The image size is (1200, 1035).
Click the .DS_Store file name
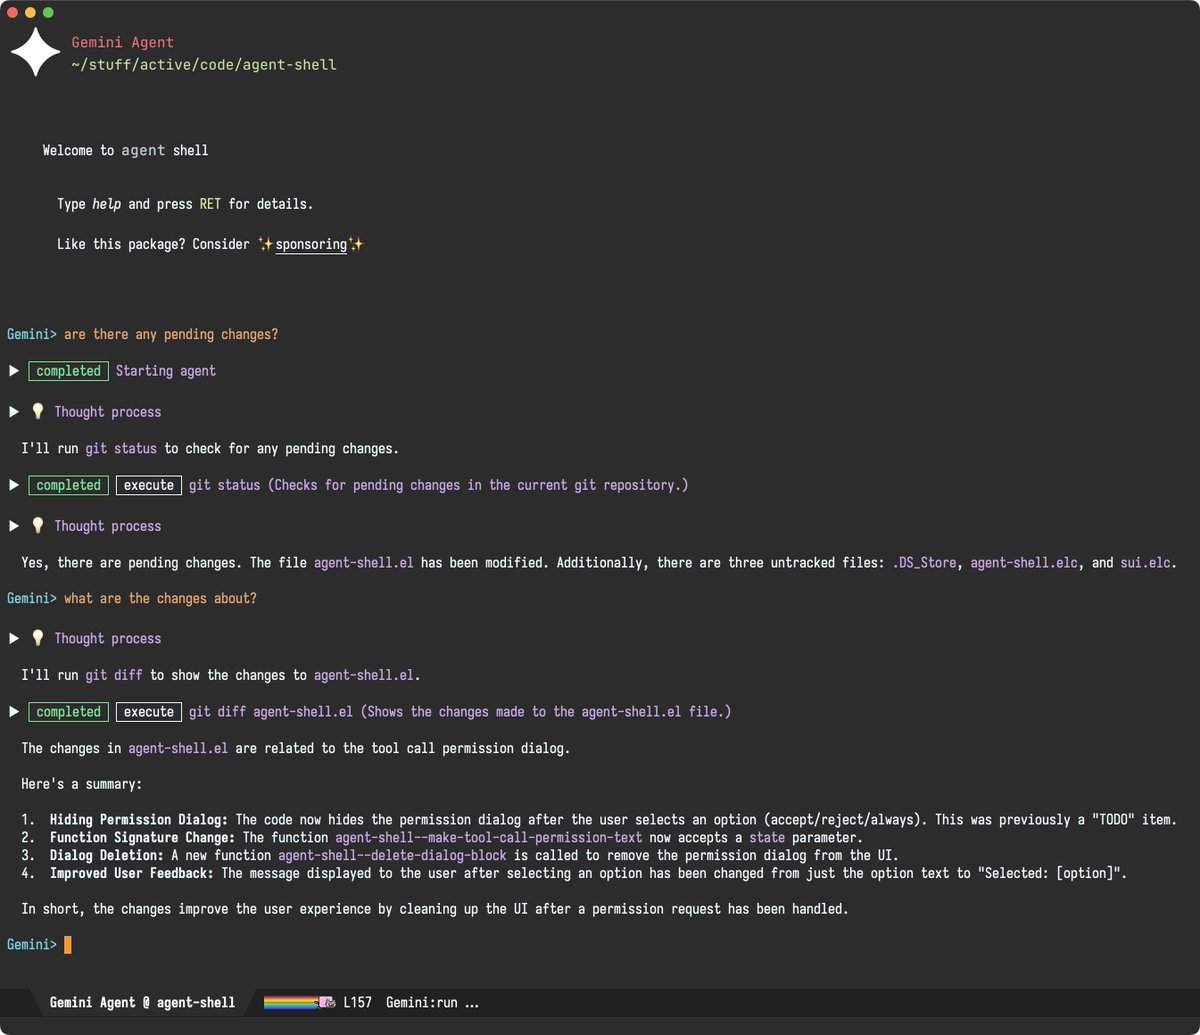pos(924,562)
